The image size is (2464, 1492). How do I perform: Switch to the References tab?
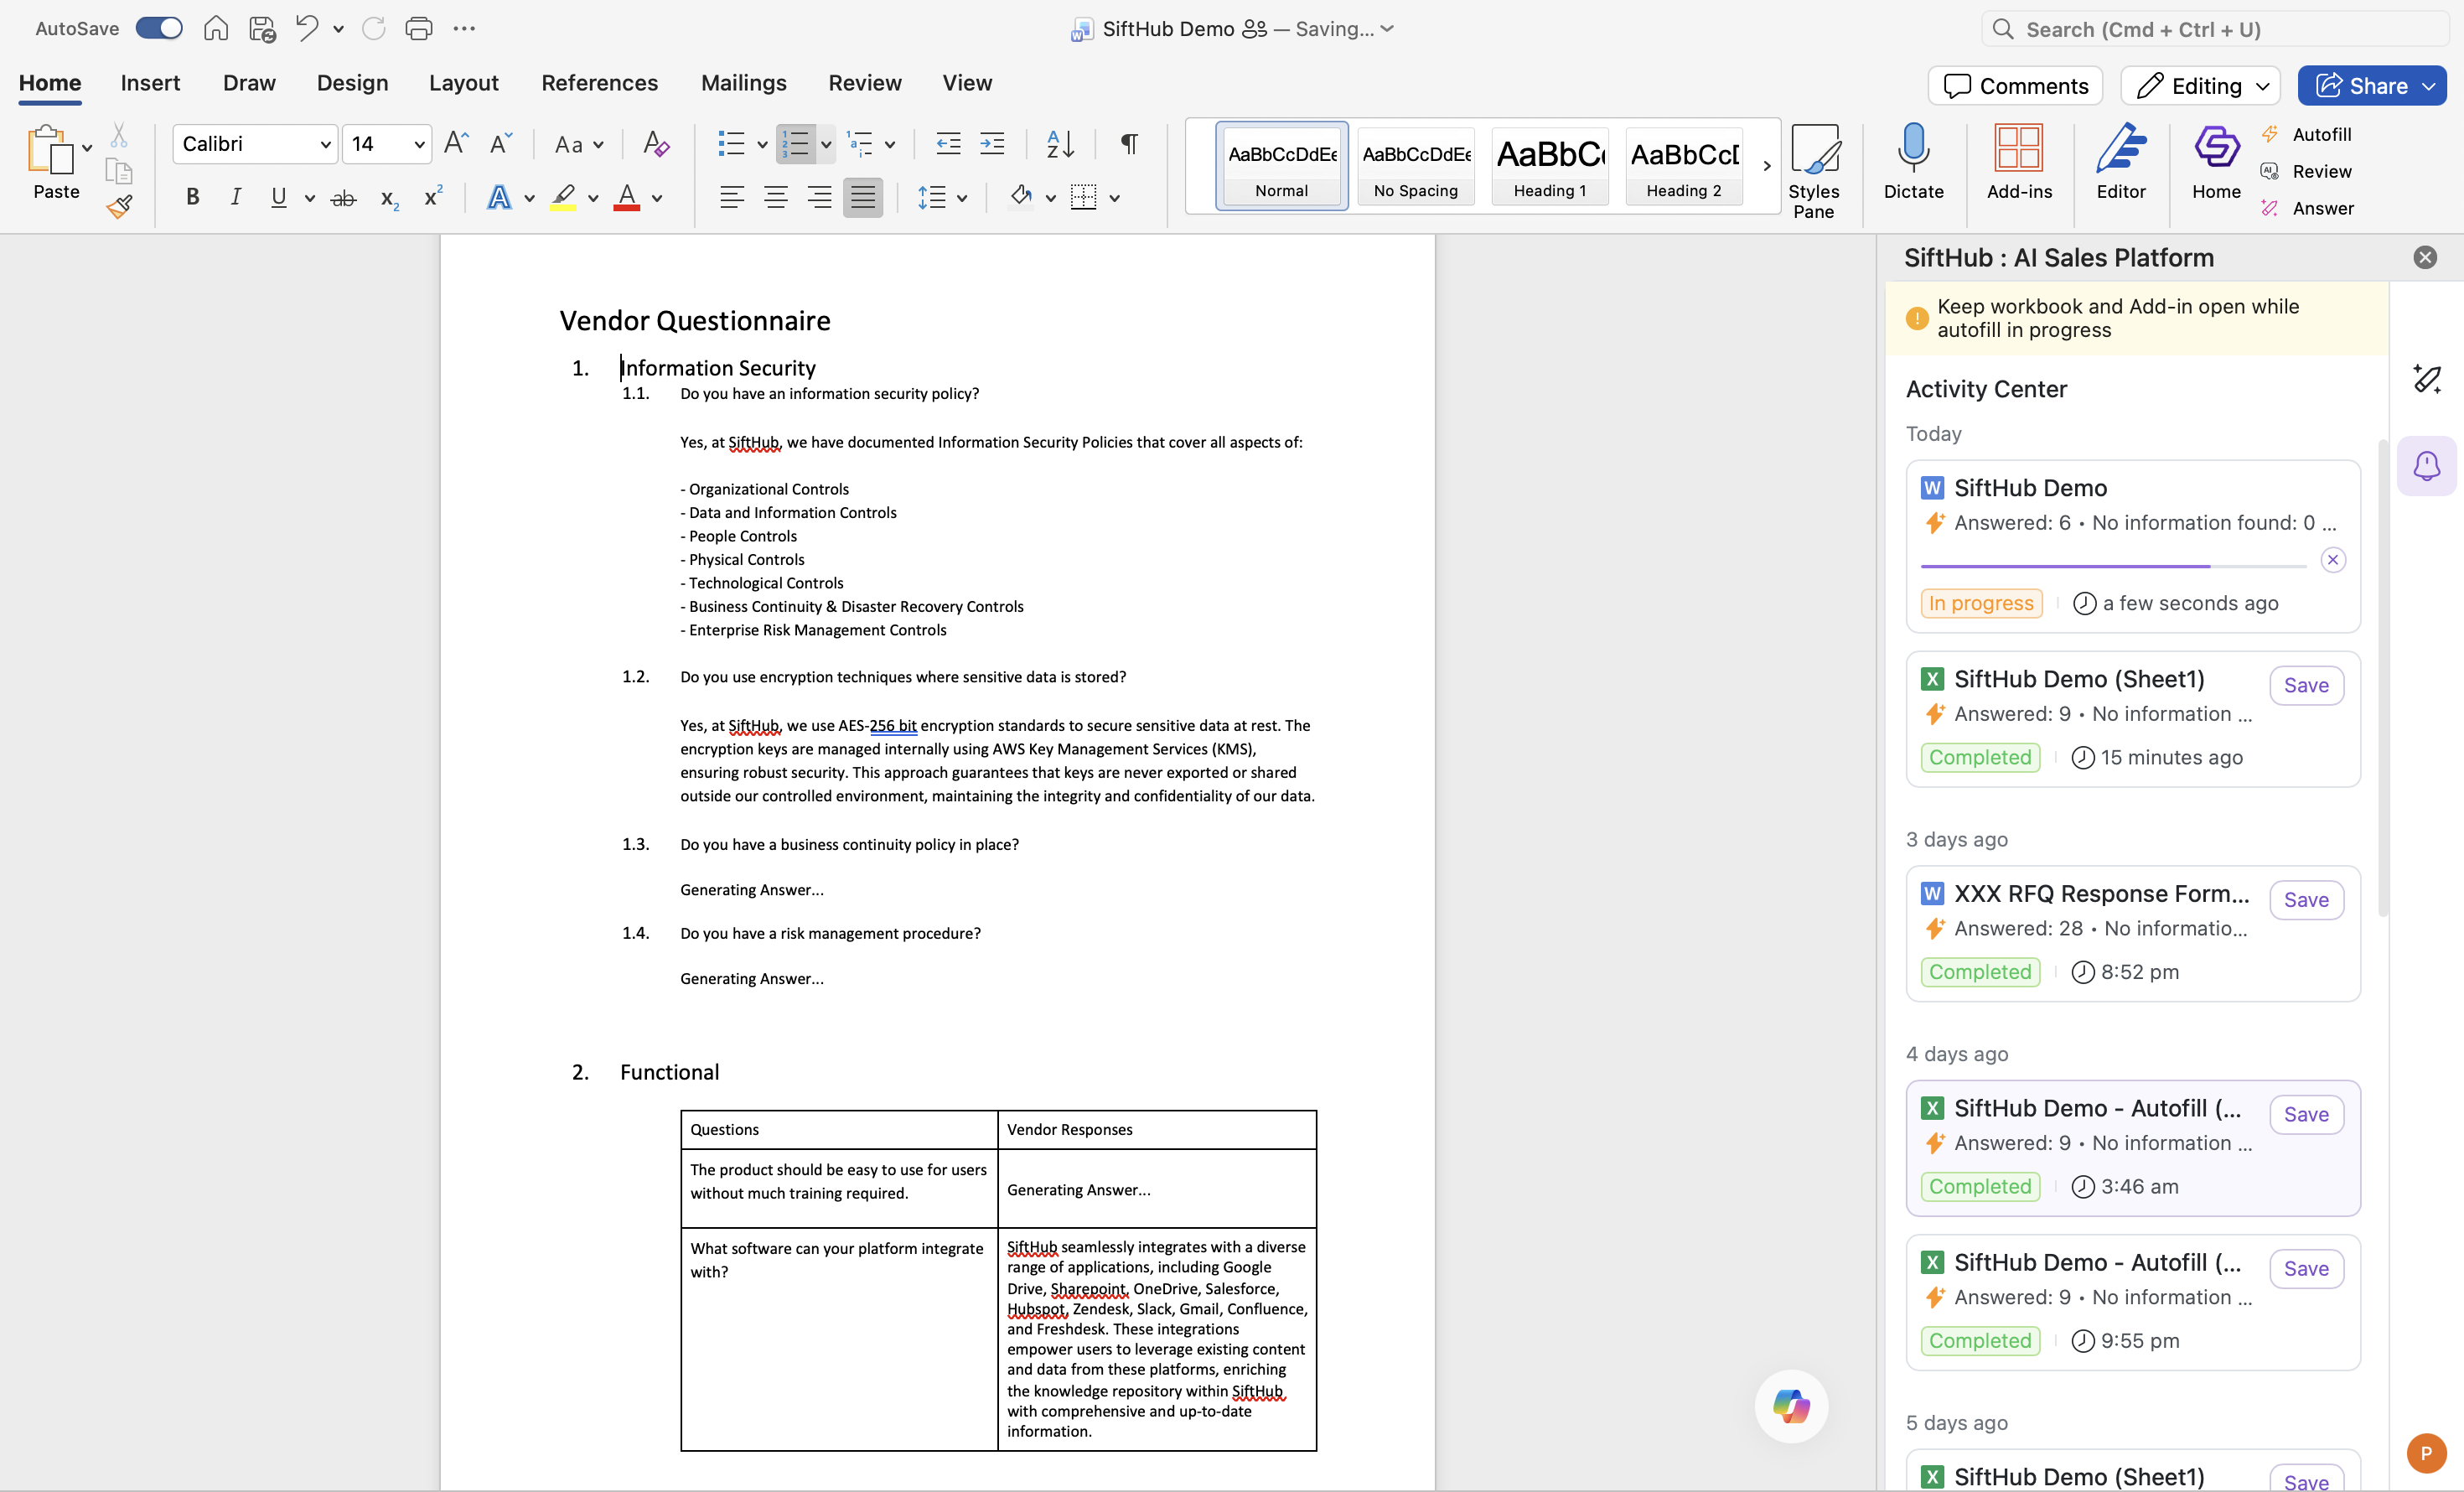pyautogui.click(x=599, y=83)
